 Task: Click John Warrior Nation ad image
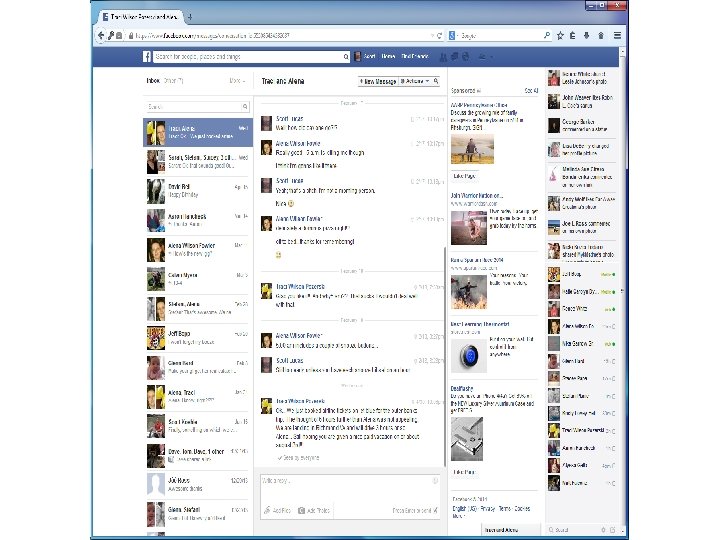pos(469,228)
